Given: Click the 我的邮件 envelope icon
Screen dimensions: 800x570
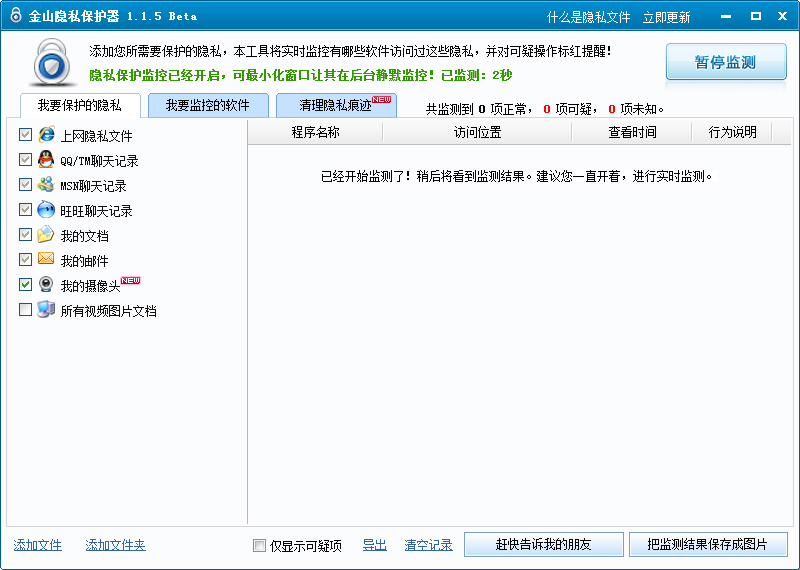Looking at the screenshot, I should (x=46, y=260).
